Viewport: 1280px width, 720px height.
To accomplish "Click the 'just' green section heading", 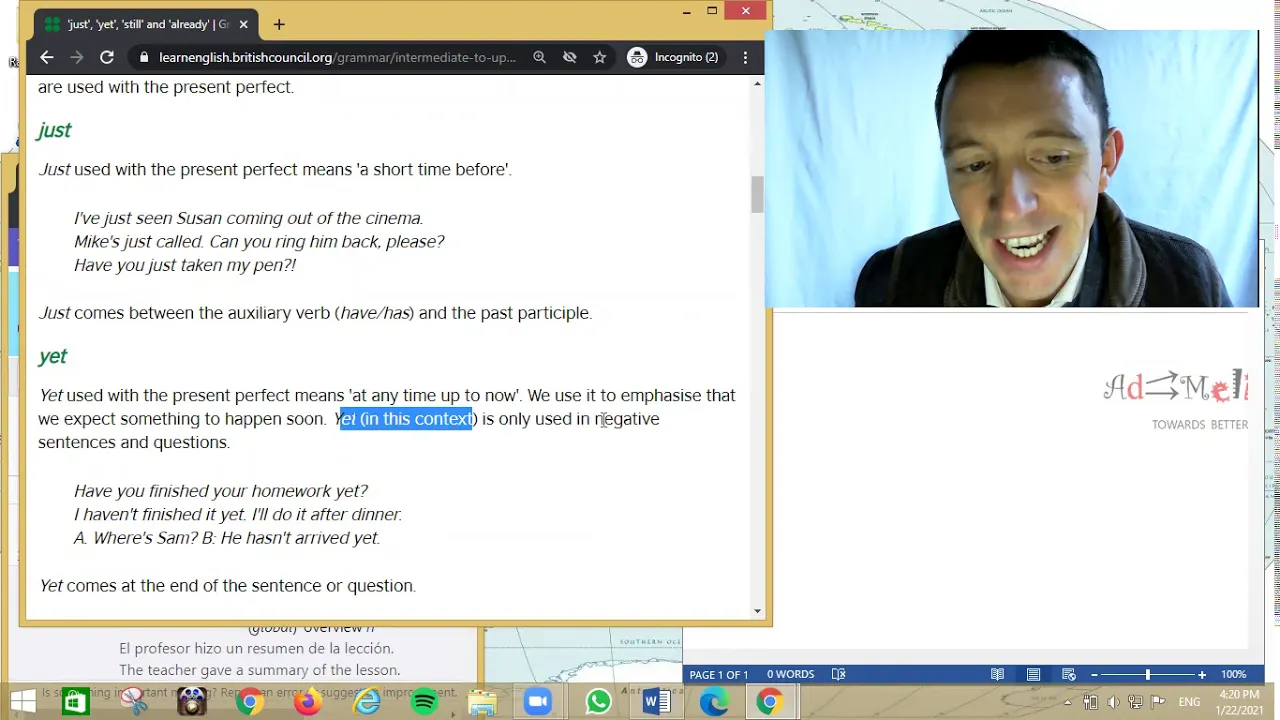I will tap(54, 130).
